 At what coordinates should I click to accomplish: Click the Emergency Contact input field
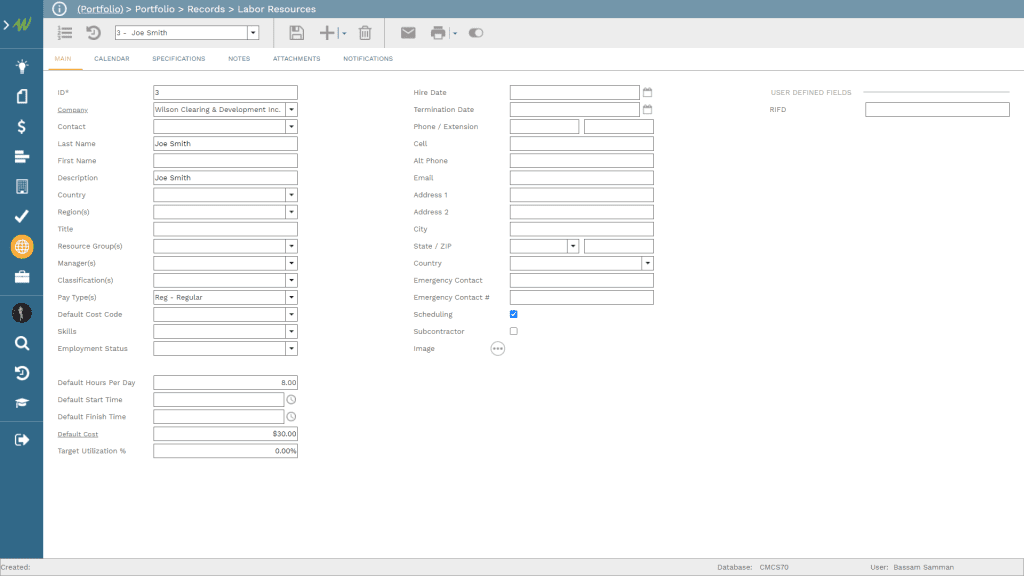(x=581, y=280)
